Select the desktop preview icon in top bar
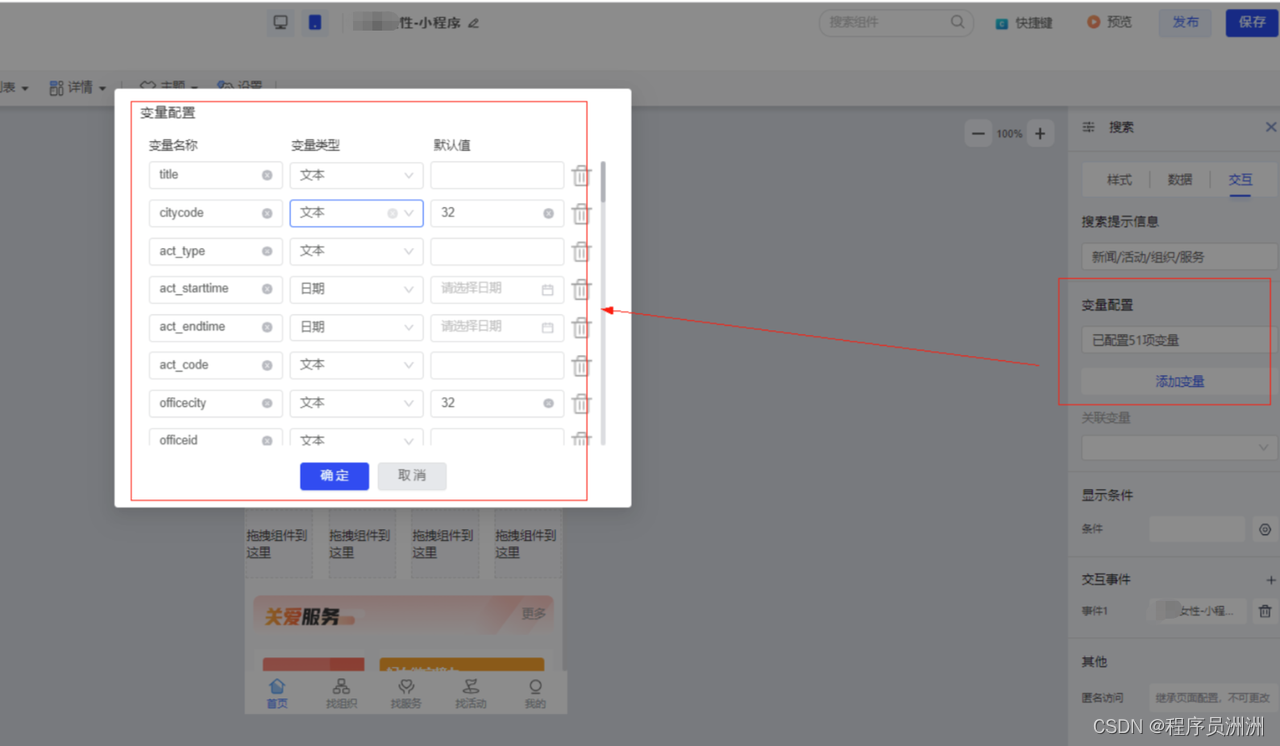Screen dimensions: 1280x746 coord(280,21)
